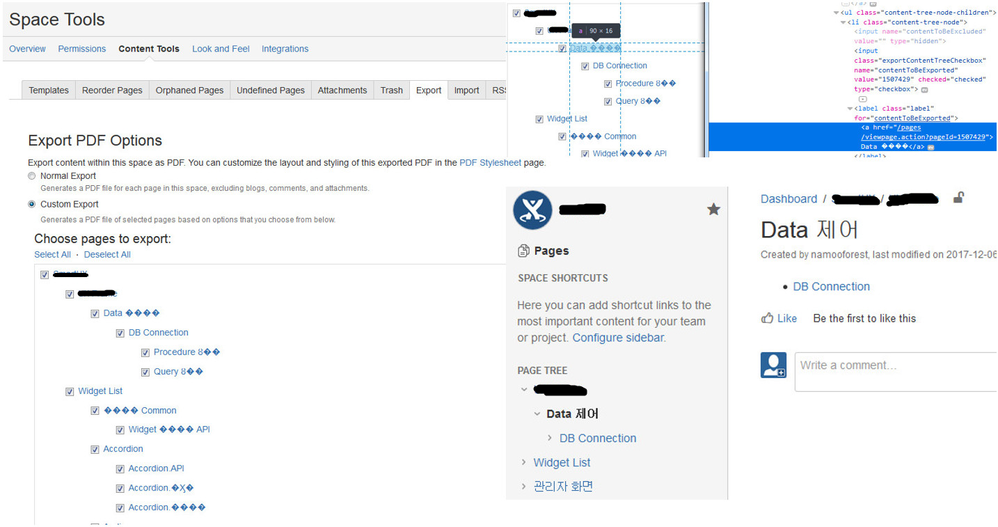Click the Configure sidebar link

point(617,338)
